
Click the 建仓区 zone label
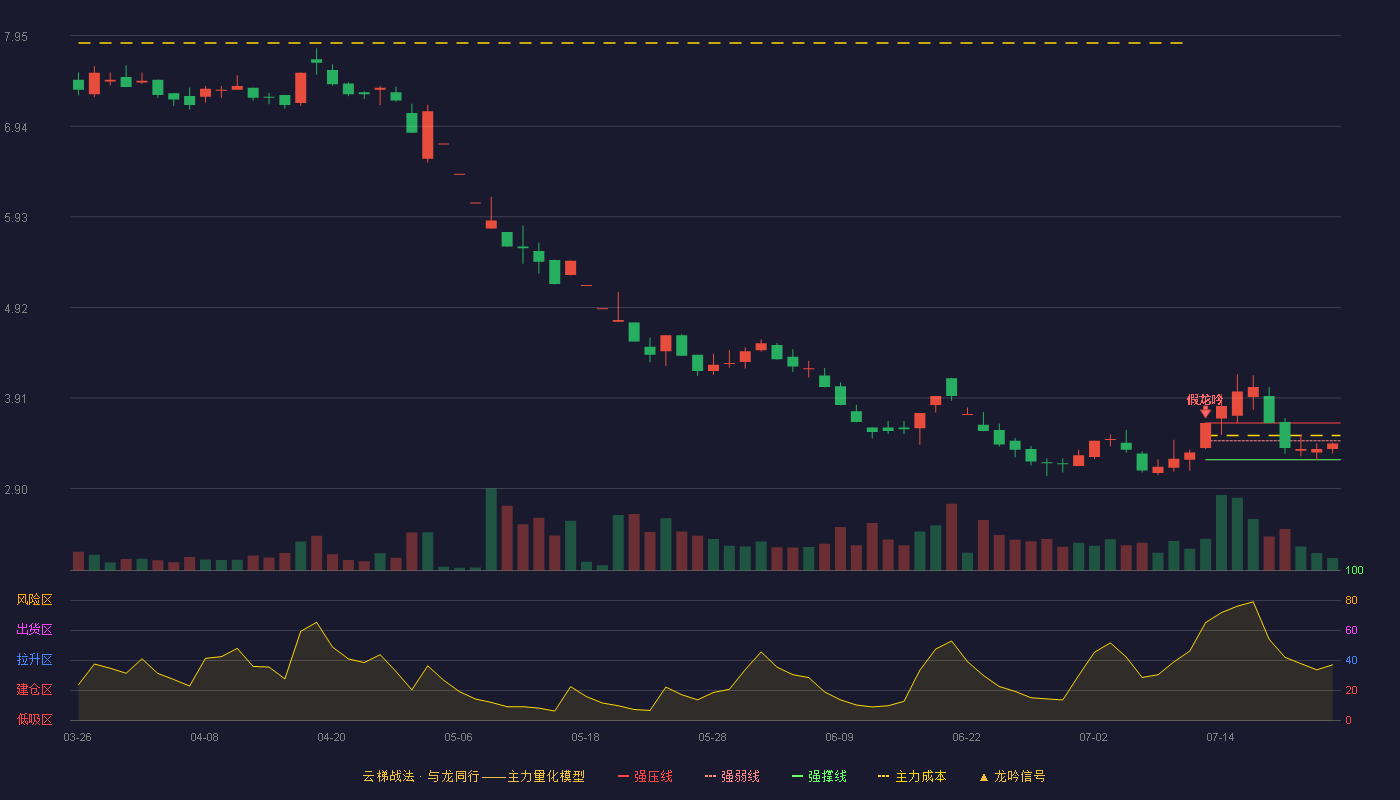(34, 690)
